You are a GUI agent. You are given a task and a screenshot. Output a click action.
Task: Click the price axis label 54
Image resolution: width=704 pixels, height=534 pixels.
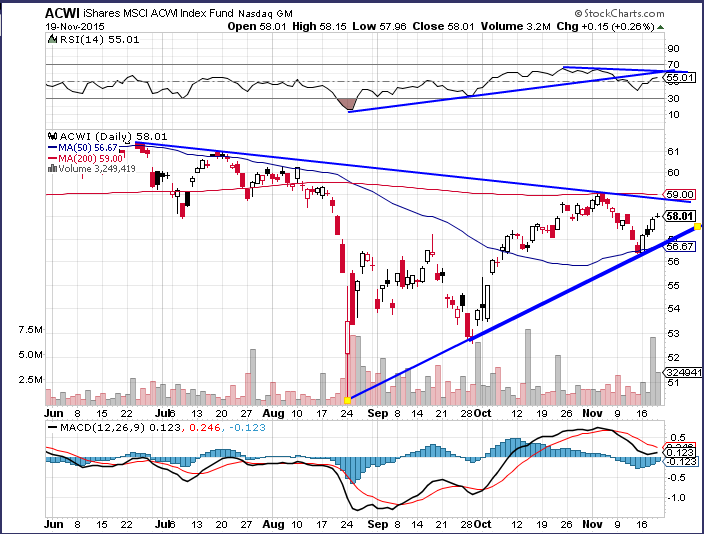pyautogui.click(x=673, y=309)
